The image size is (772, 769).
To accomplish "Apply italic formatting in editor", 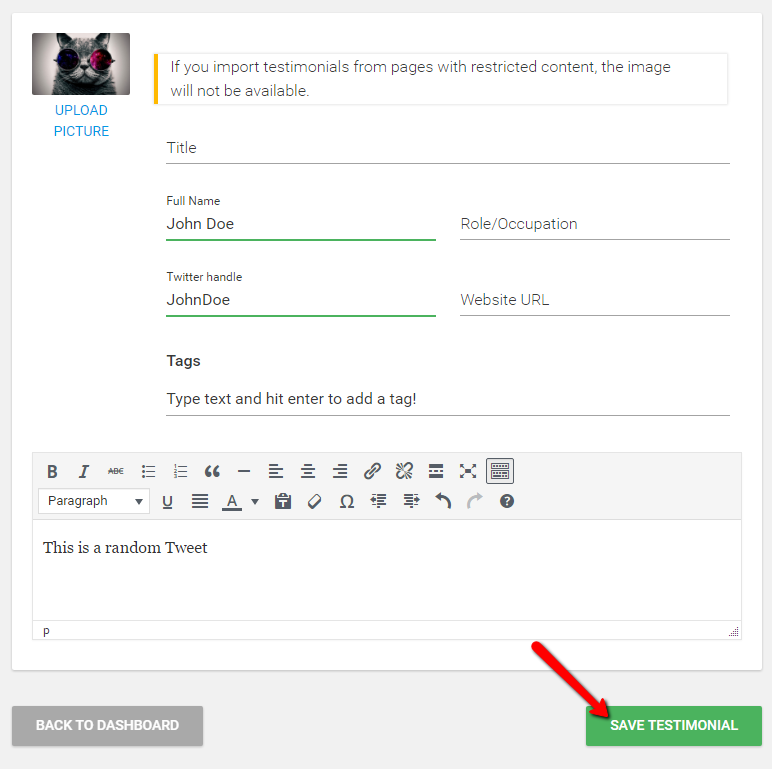I will click(x=84, y=471).
